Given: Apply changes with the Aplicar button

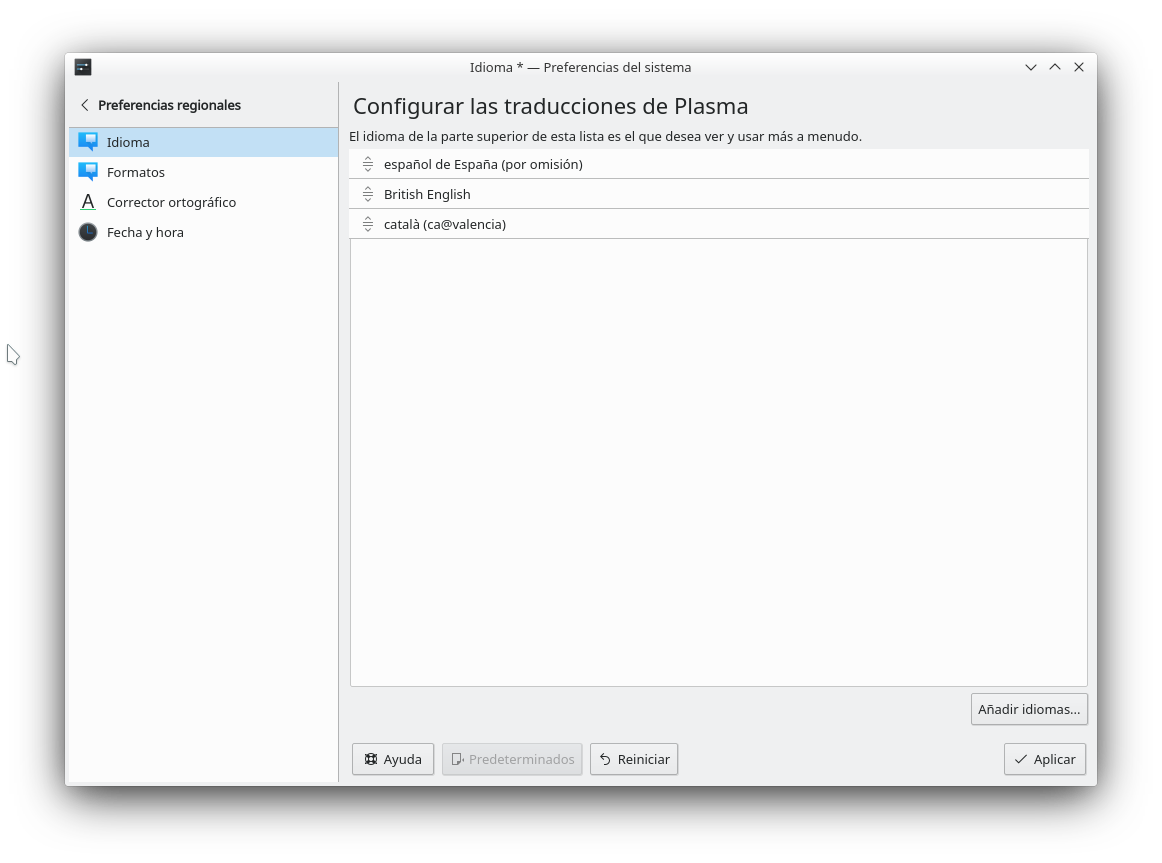Looking at the screenshot, I should (1044, 759).
